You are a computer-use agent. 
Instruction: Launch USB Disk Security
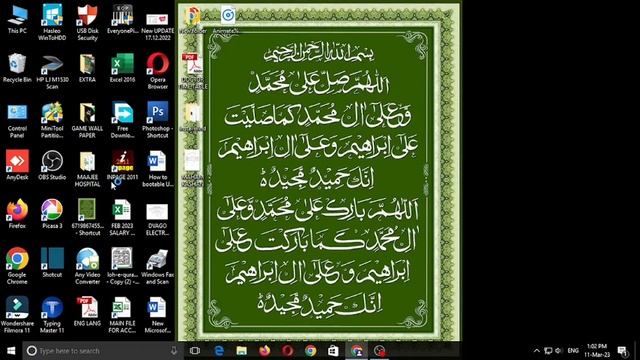pyautogui.click(x=87, y=22)
